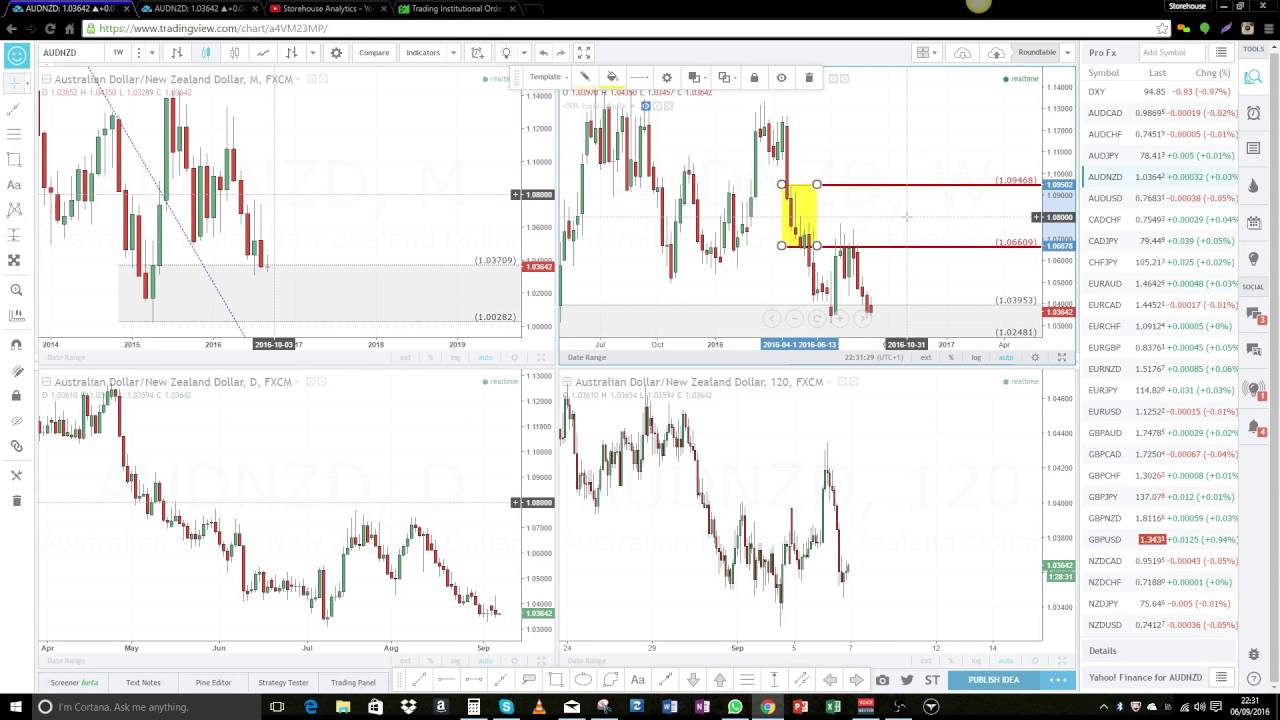
Task: Toggle lock-all-drawings padlock in left sidebar
Action: 14,395
